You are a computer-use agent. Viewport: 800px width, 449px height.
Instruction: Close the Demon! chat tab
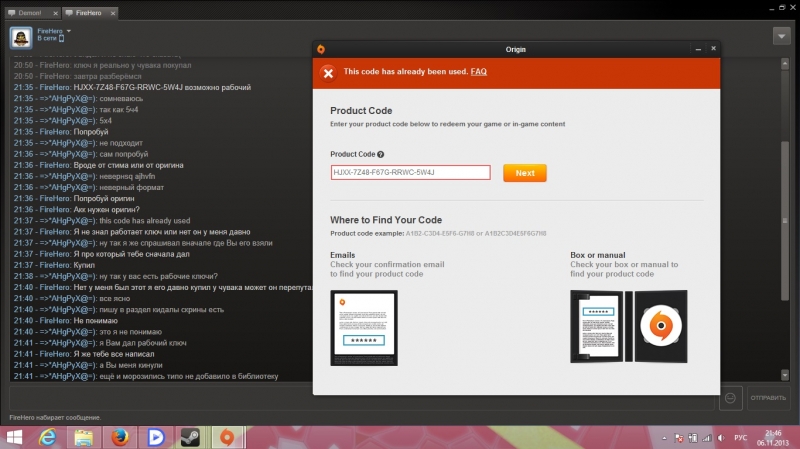tap(56, 13)
